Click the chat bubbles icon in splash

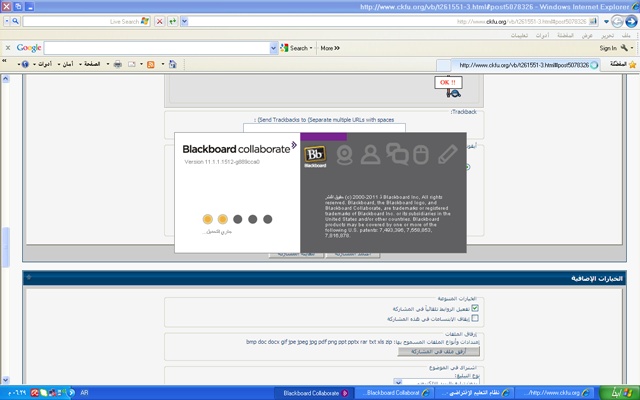click(x=397, y=154)
